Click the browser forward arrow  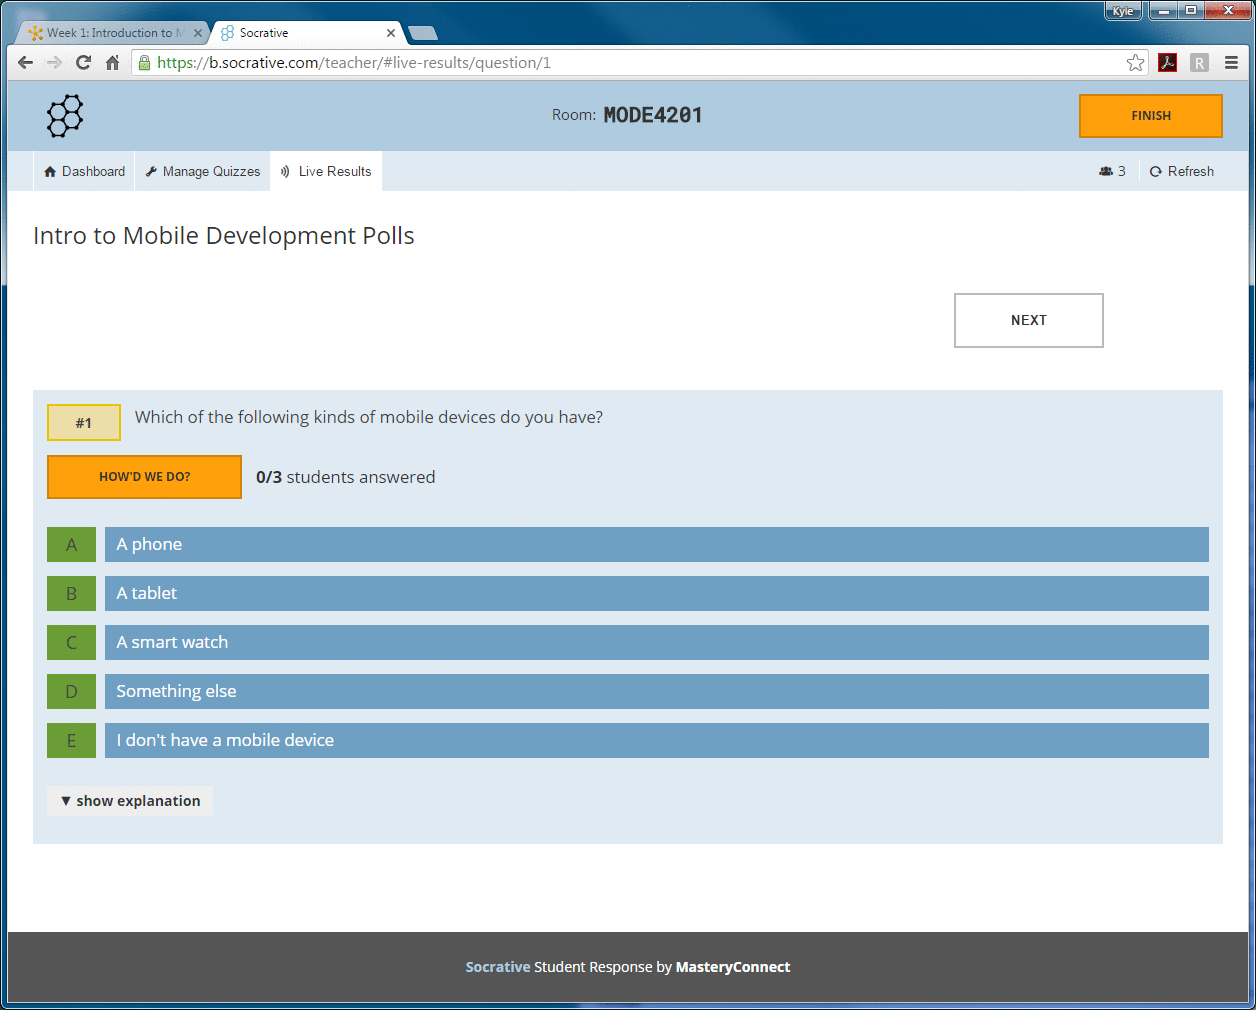tap(55, 62)
